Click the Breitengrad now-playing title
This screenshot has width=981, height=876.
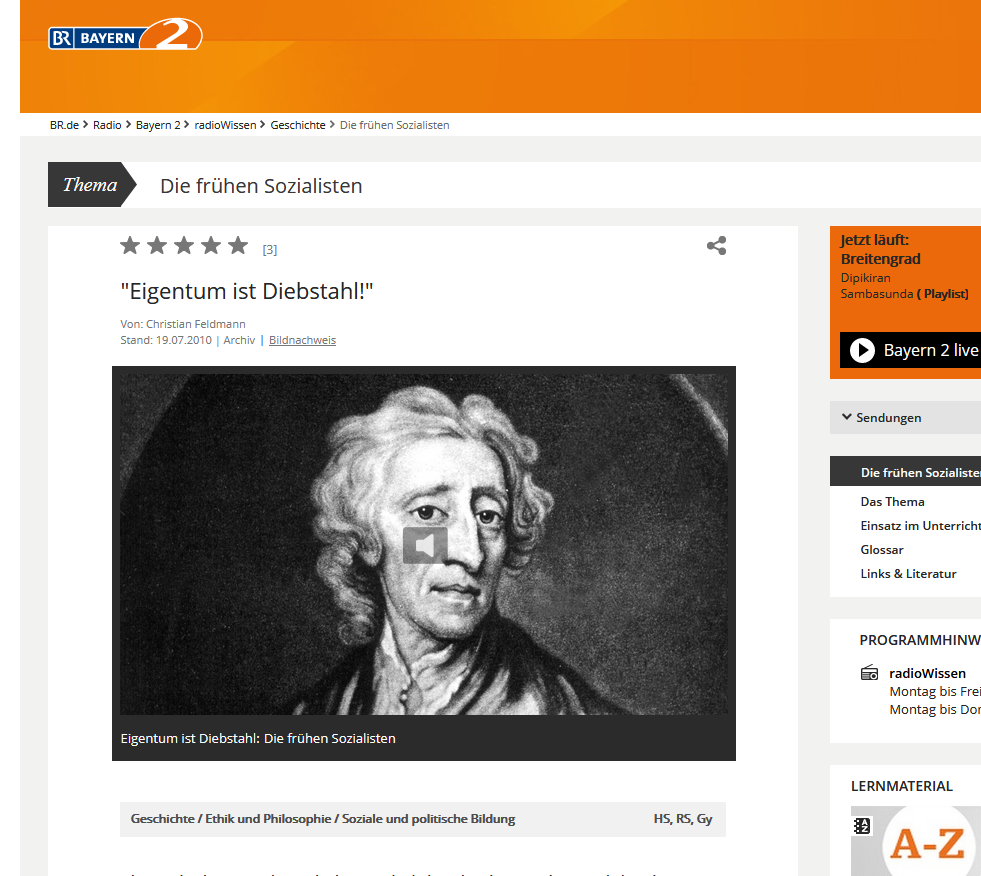(880, 259)
